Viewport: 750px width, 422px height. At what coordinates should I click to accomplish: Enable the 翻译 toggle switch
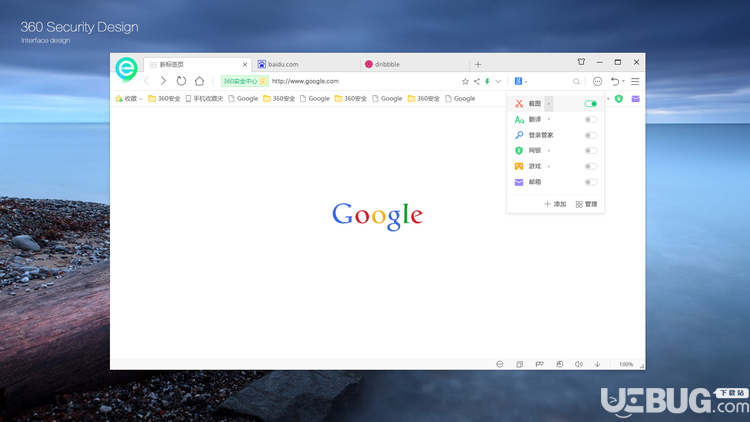click(x=591, y=119)
